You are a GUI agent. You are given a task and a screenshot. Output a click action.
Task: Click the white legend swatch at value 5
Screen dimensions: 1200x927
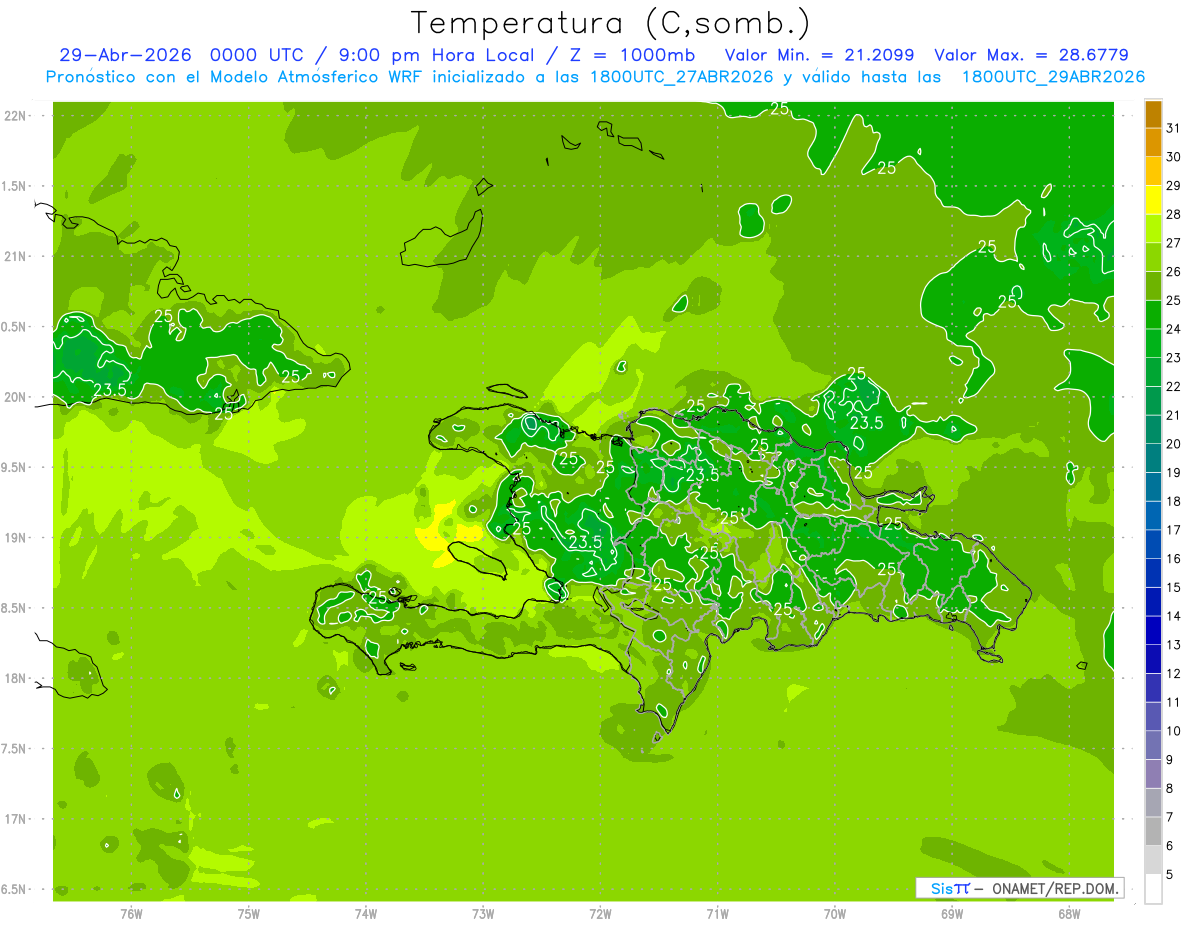[1153, 888]
